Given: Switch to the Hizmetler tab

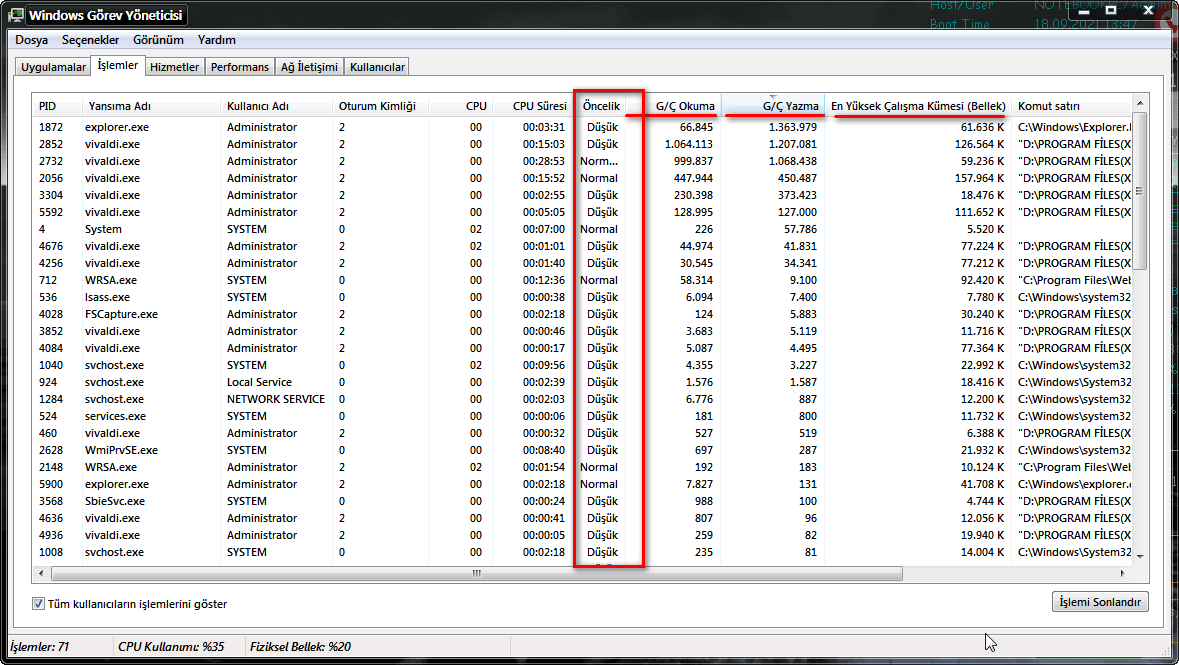Looking at the screenshot, I should point(174,67).
